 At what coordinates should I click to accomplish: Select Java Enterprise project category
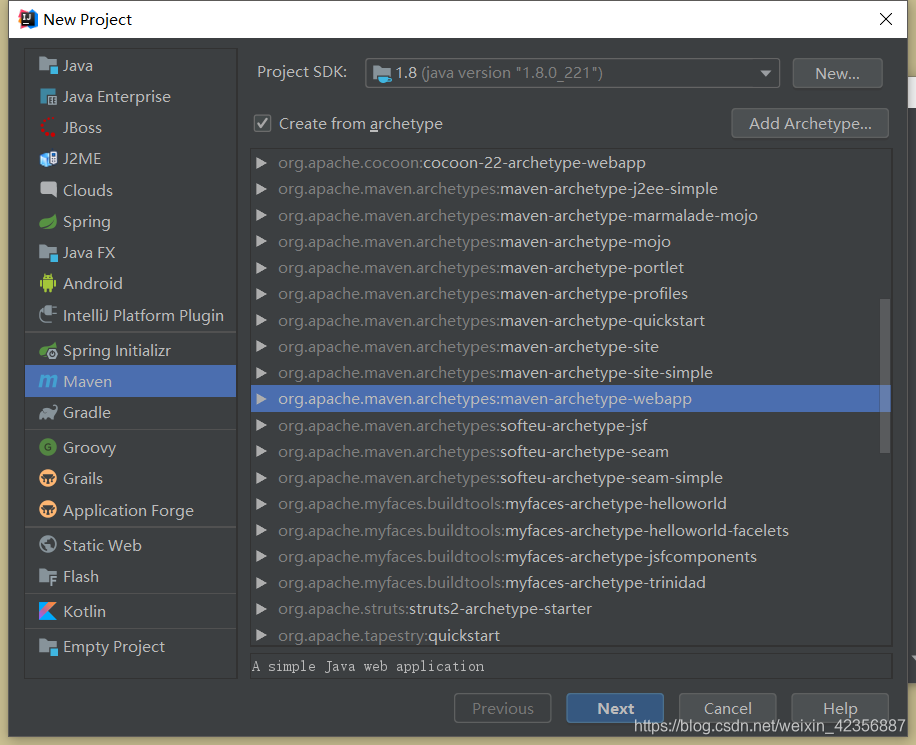point(117,96)
